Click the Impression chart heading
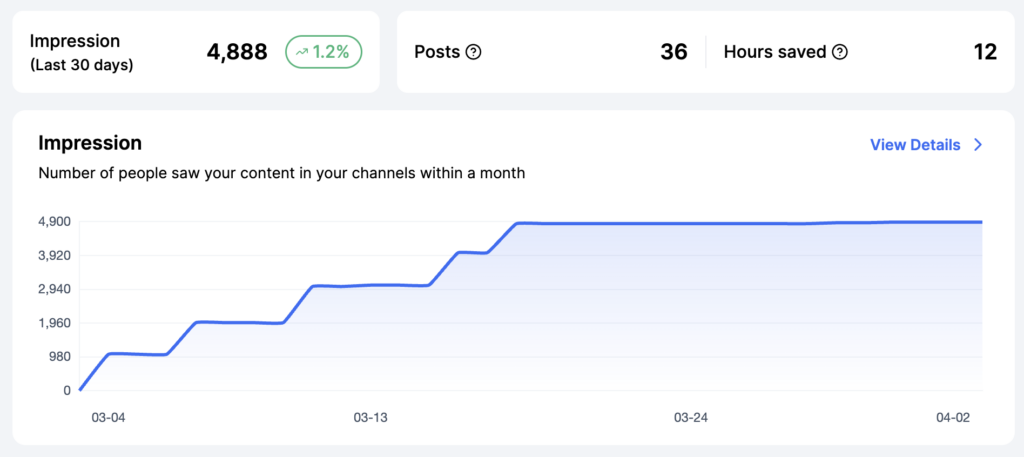 click(x=90, y=143)
